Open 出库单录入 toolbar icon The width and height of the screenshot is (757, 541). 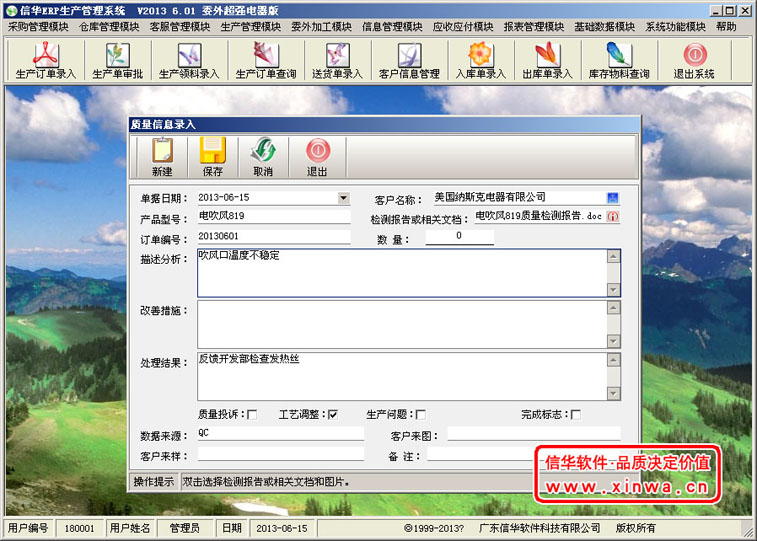(x=547, y=60)
